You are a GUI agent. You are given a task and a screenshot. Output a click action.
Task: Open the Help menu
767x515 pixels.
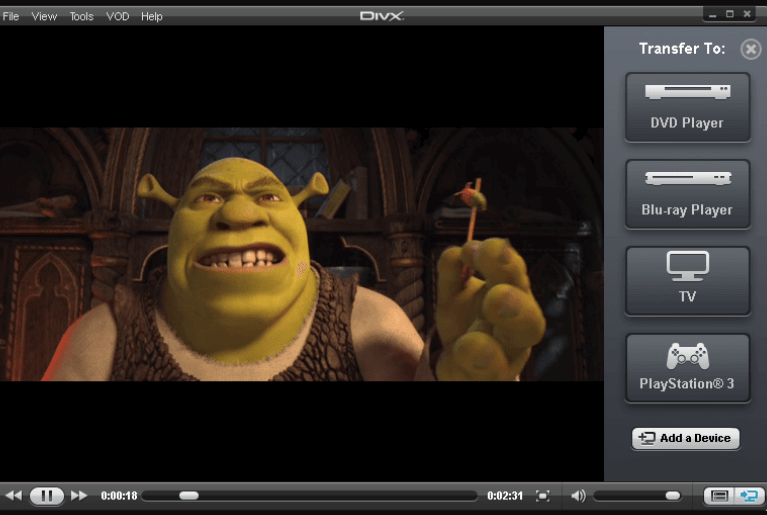point(152,16)
